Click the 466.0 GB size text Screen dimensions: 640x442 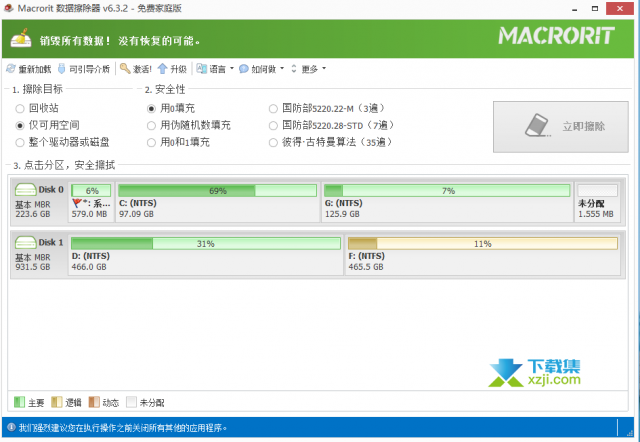(x=89, y=267)
